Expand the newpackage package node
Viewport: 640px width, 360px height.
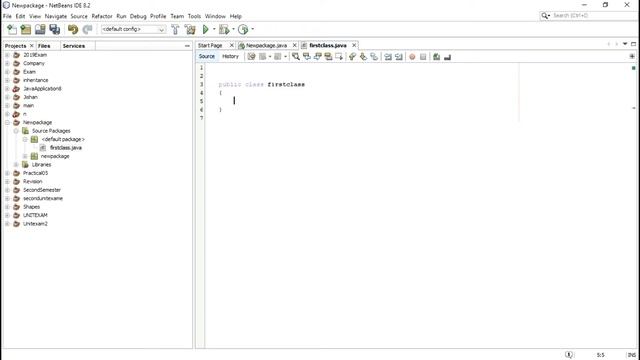coord(25,156)
